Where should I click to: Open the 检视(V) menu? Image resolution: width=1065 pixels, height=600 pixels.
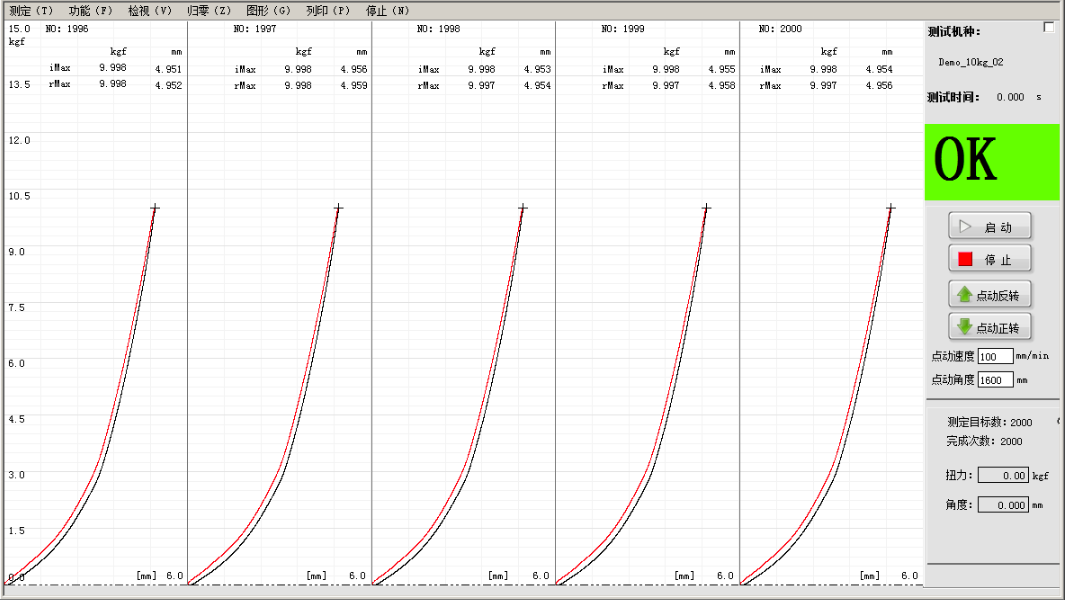(150, 10)
